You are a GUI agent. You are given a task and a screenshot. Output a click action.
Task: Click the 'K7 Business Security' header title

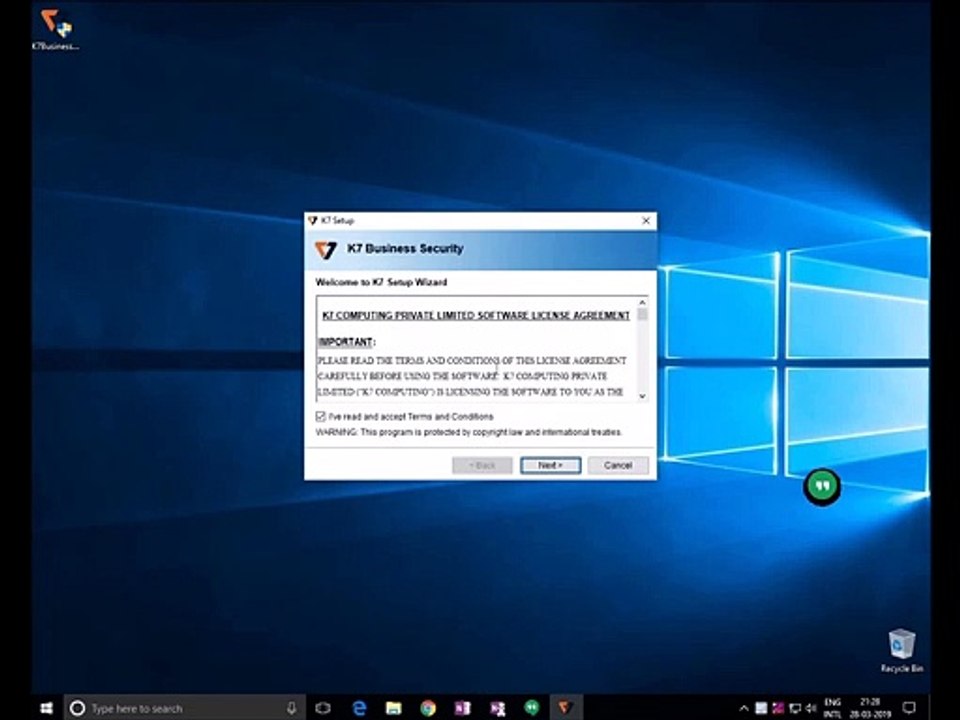point(405,249)
